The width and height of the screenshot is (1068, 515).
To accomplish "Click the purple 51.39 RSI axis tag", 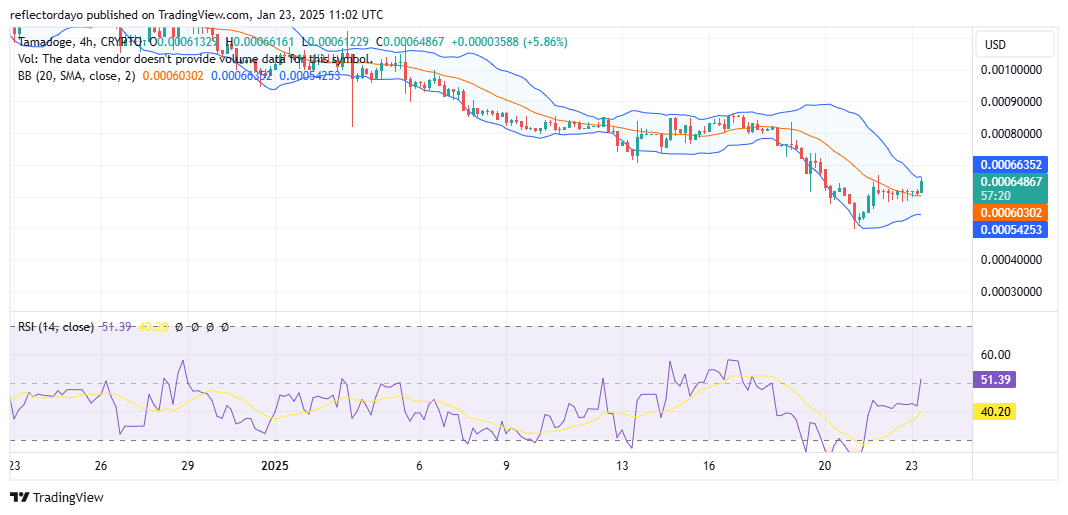I will click(996, 381).
